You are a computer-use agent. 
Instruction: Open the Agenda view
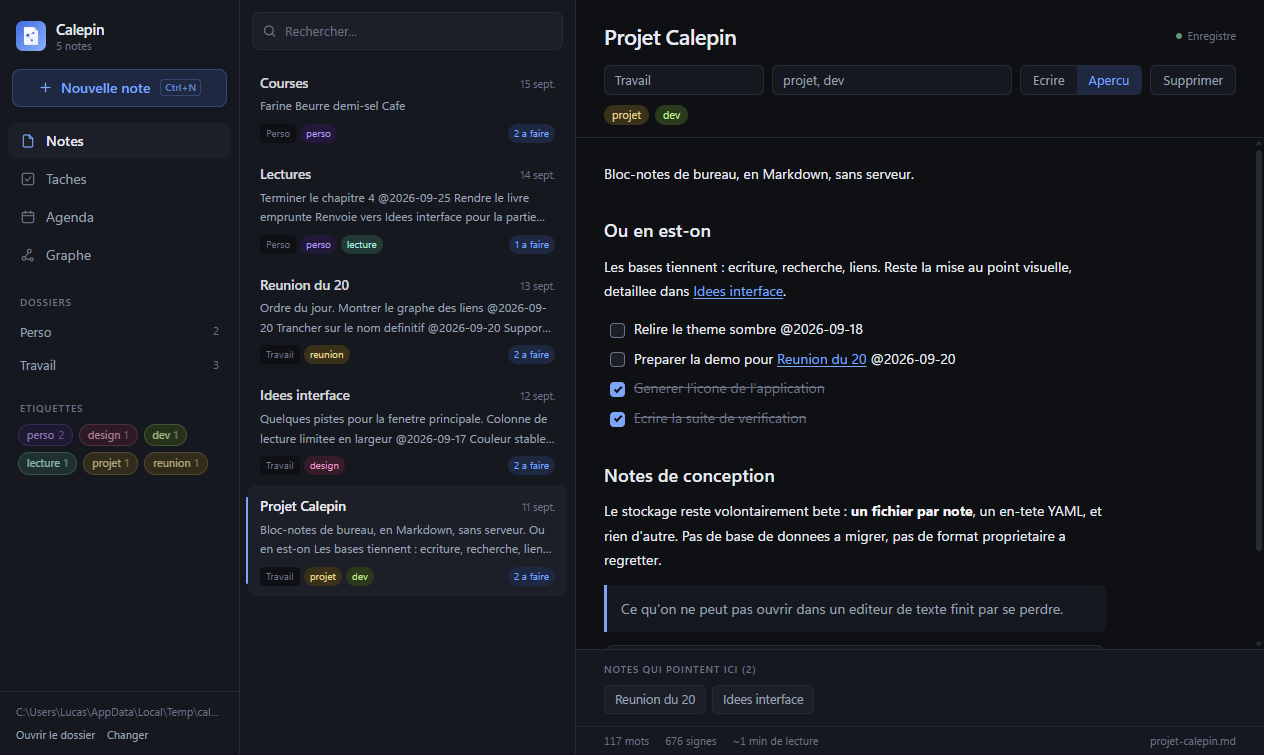pos(119,217)
